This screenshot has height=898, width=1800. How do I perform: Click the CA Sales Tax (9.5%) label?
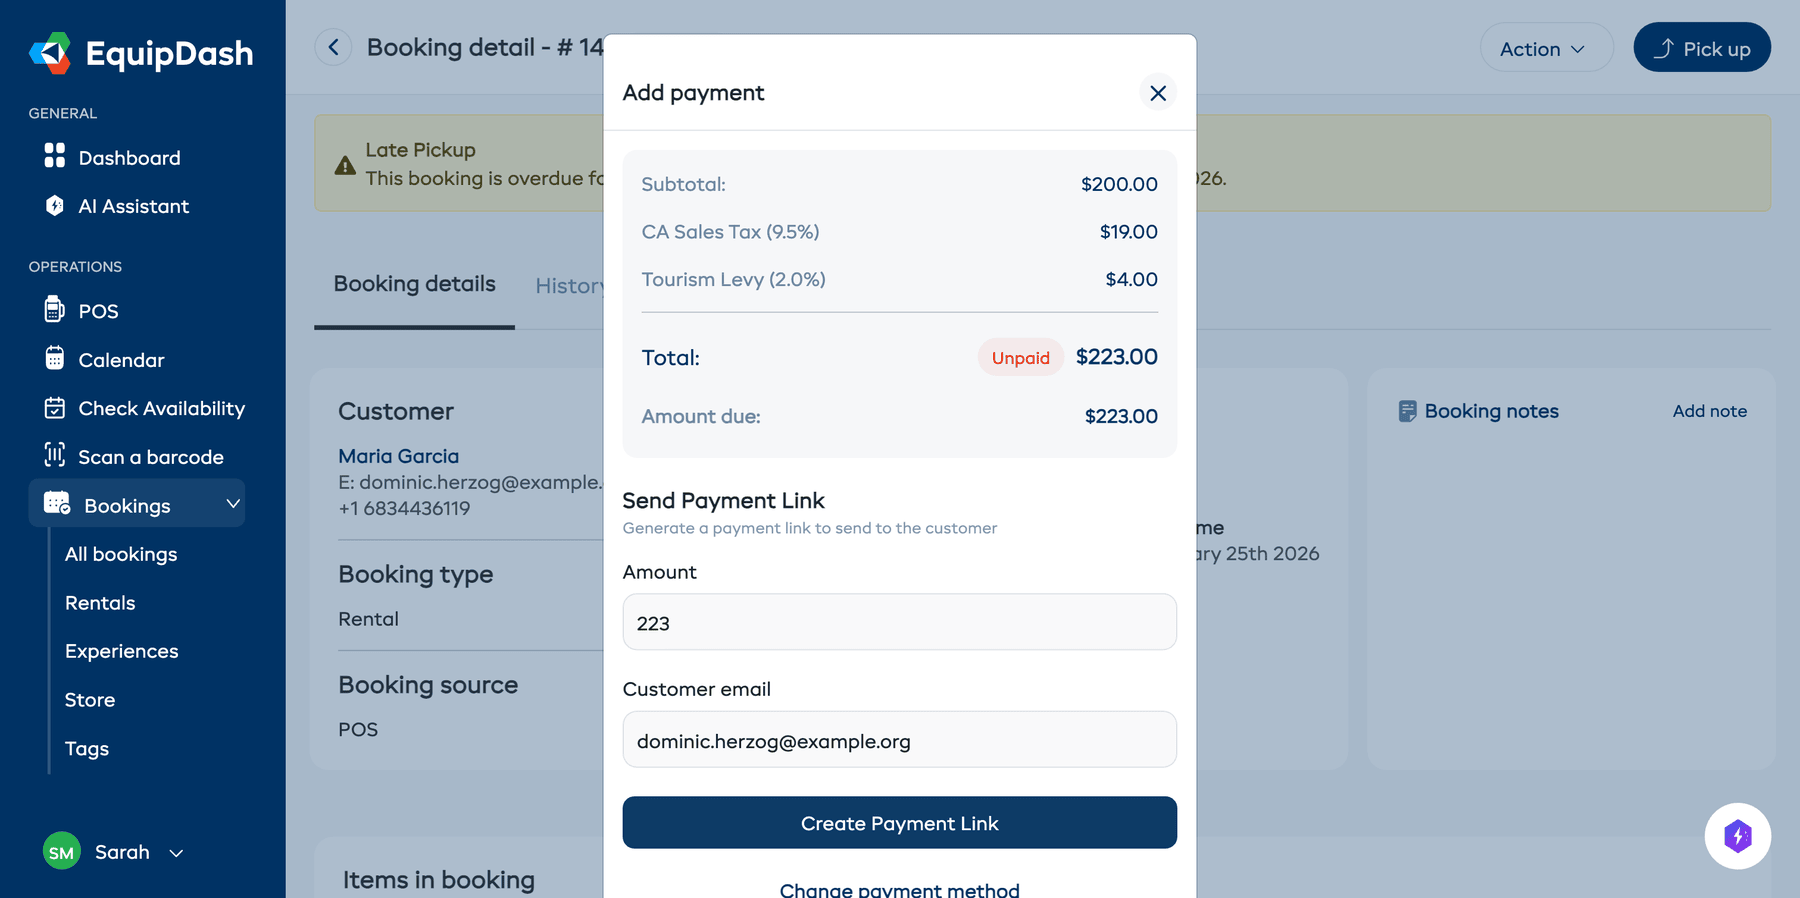(x=730, y=232)
